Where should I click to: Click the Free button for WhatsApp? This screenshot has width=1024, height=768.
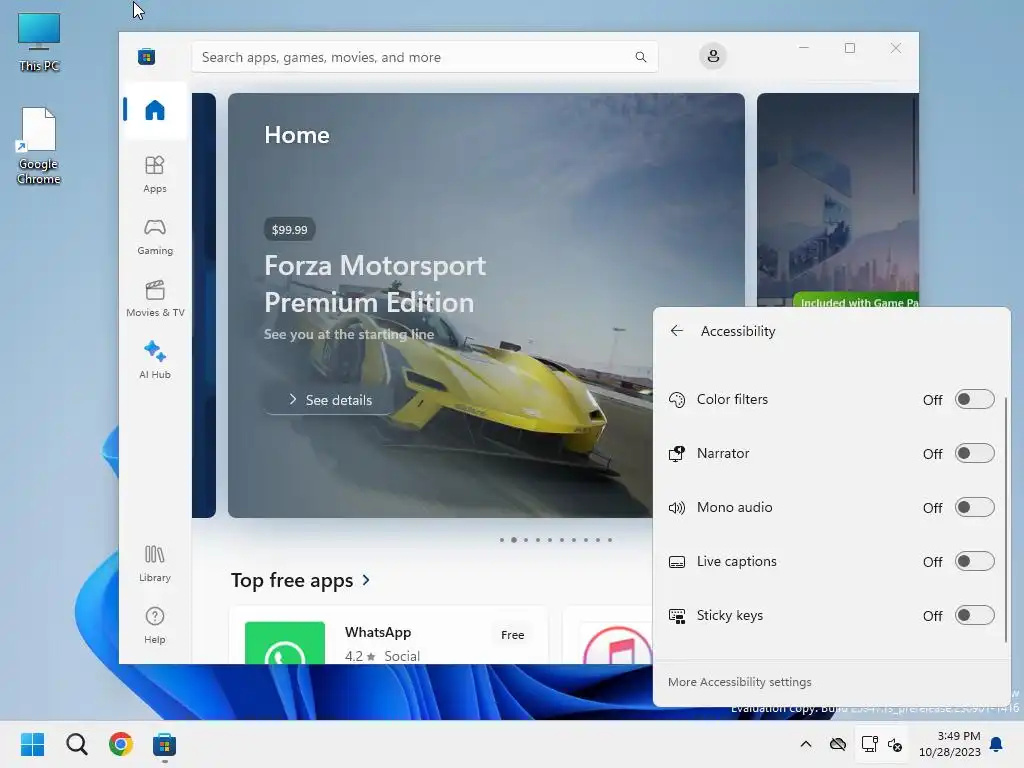513,635
